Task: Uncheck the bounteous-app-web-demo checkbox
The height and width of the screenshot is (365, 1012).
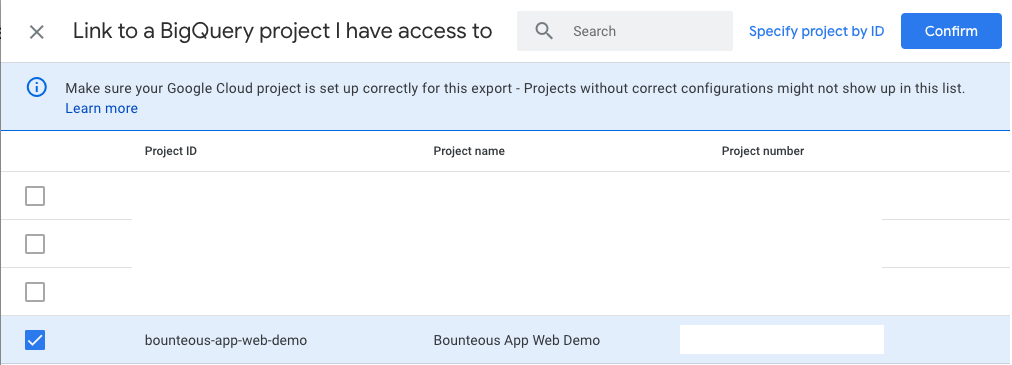Action: pyautogui.click(x=35, y=340)
